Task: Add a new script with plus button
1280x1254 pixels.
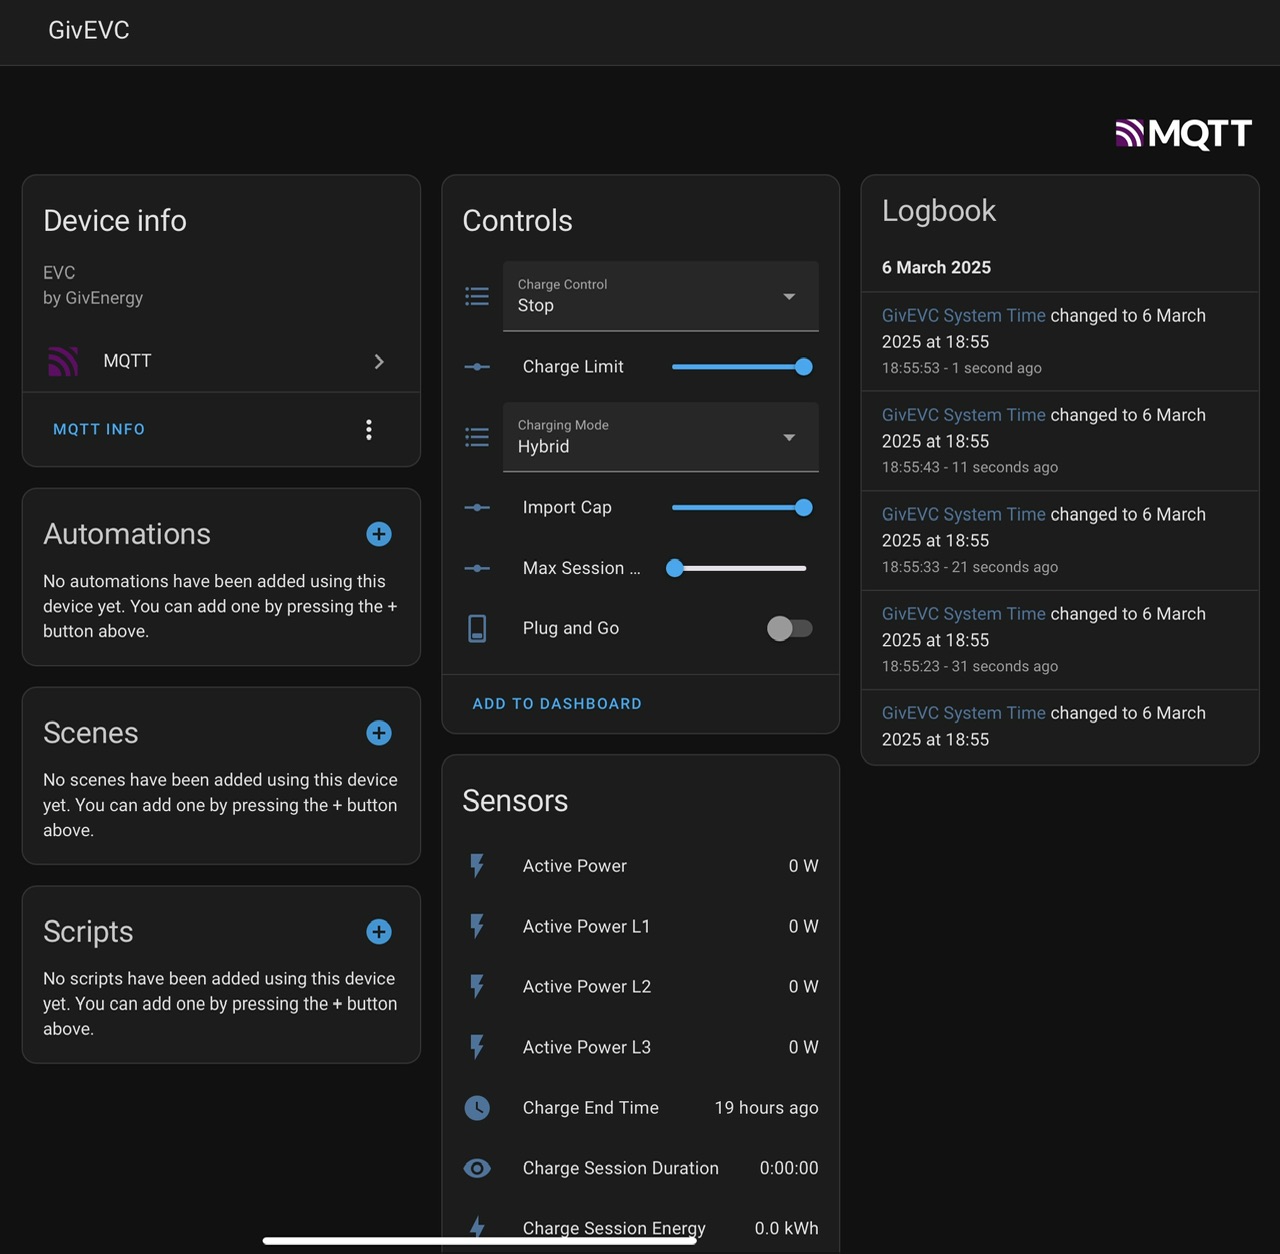Action: [x=379, y=932]
